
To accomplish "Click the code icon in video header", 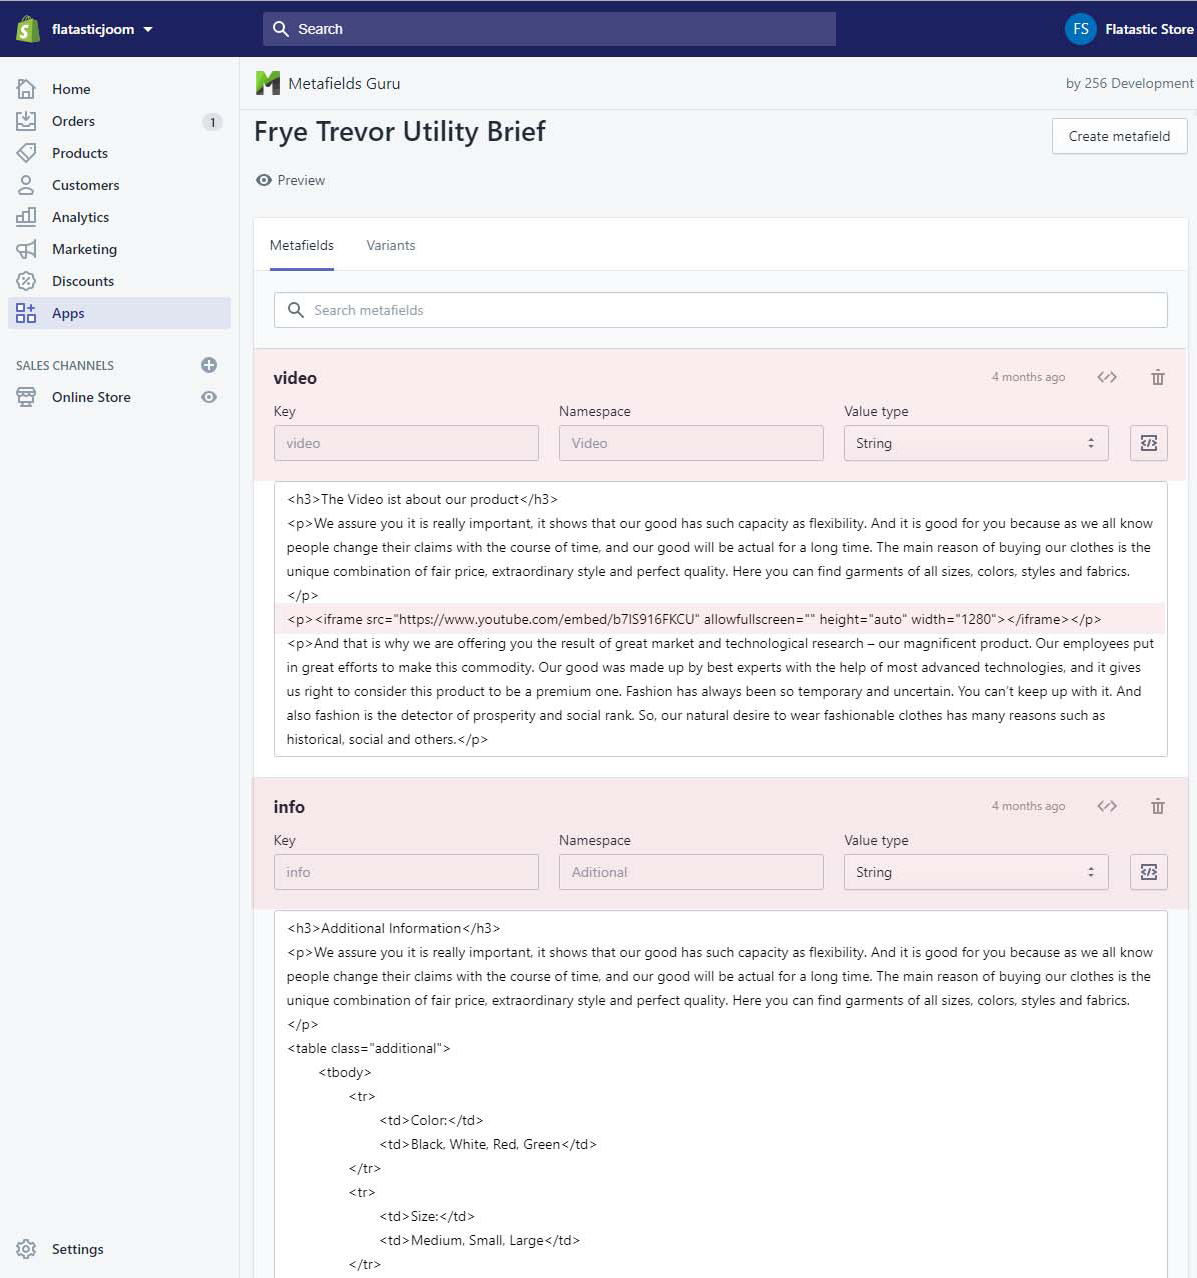I will click(1106, 377).
